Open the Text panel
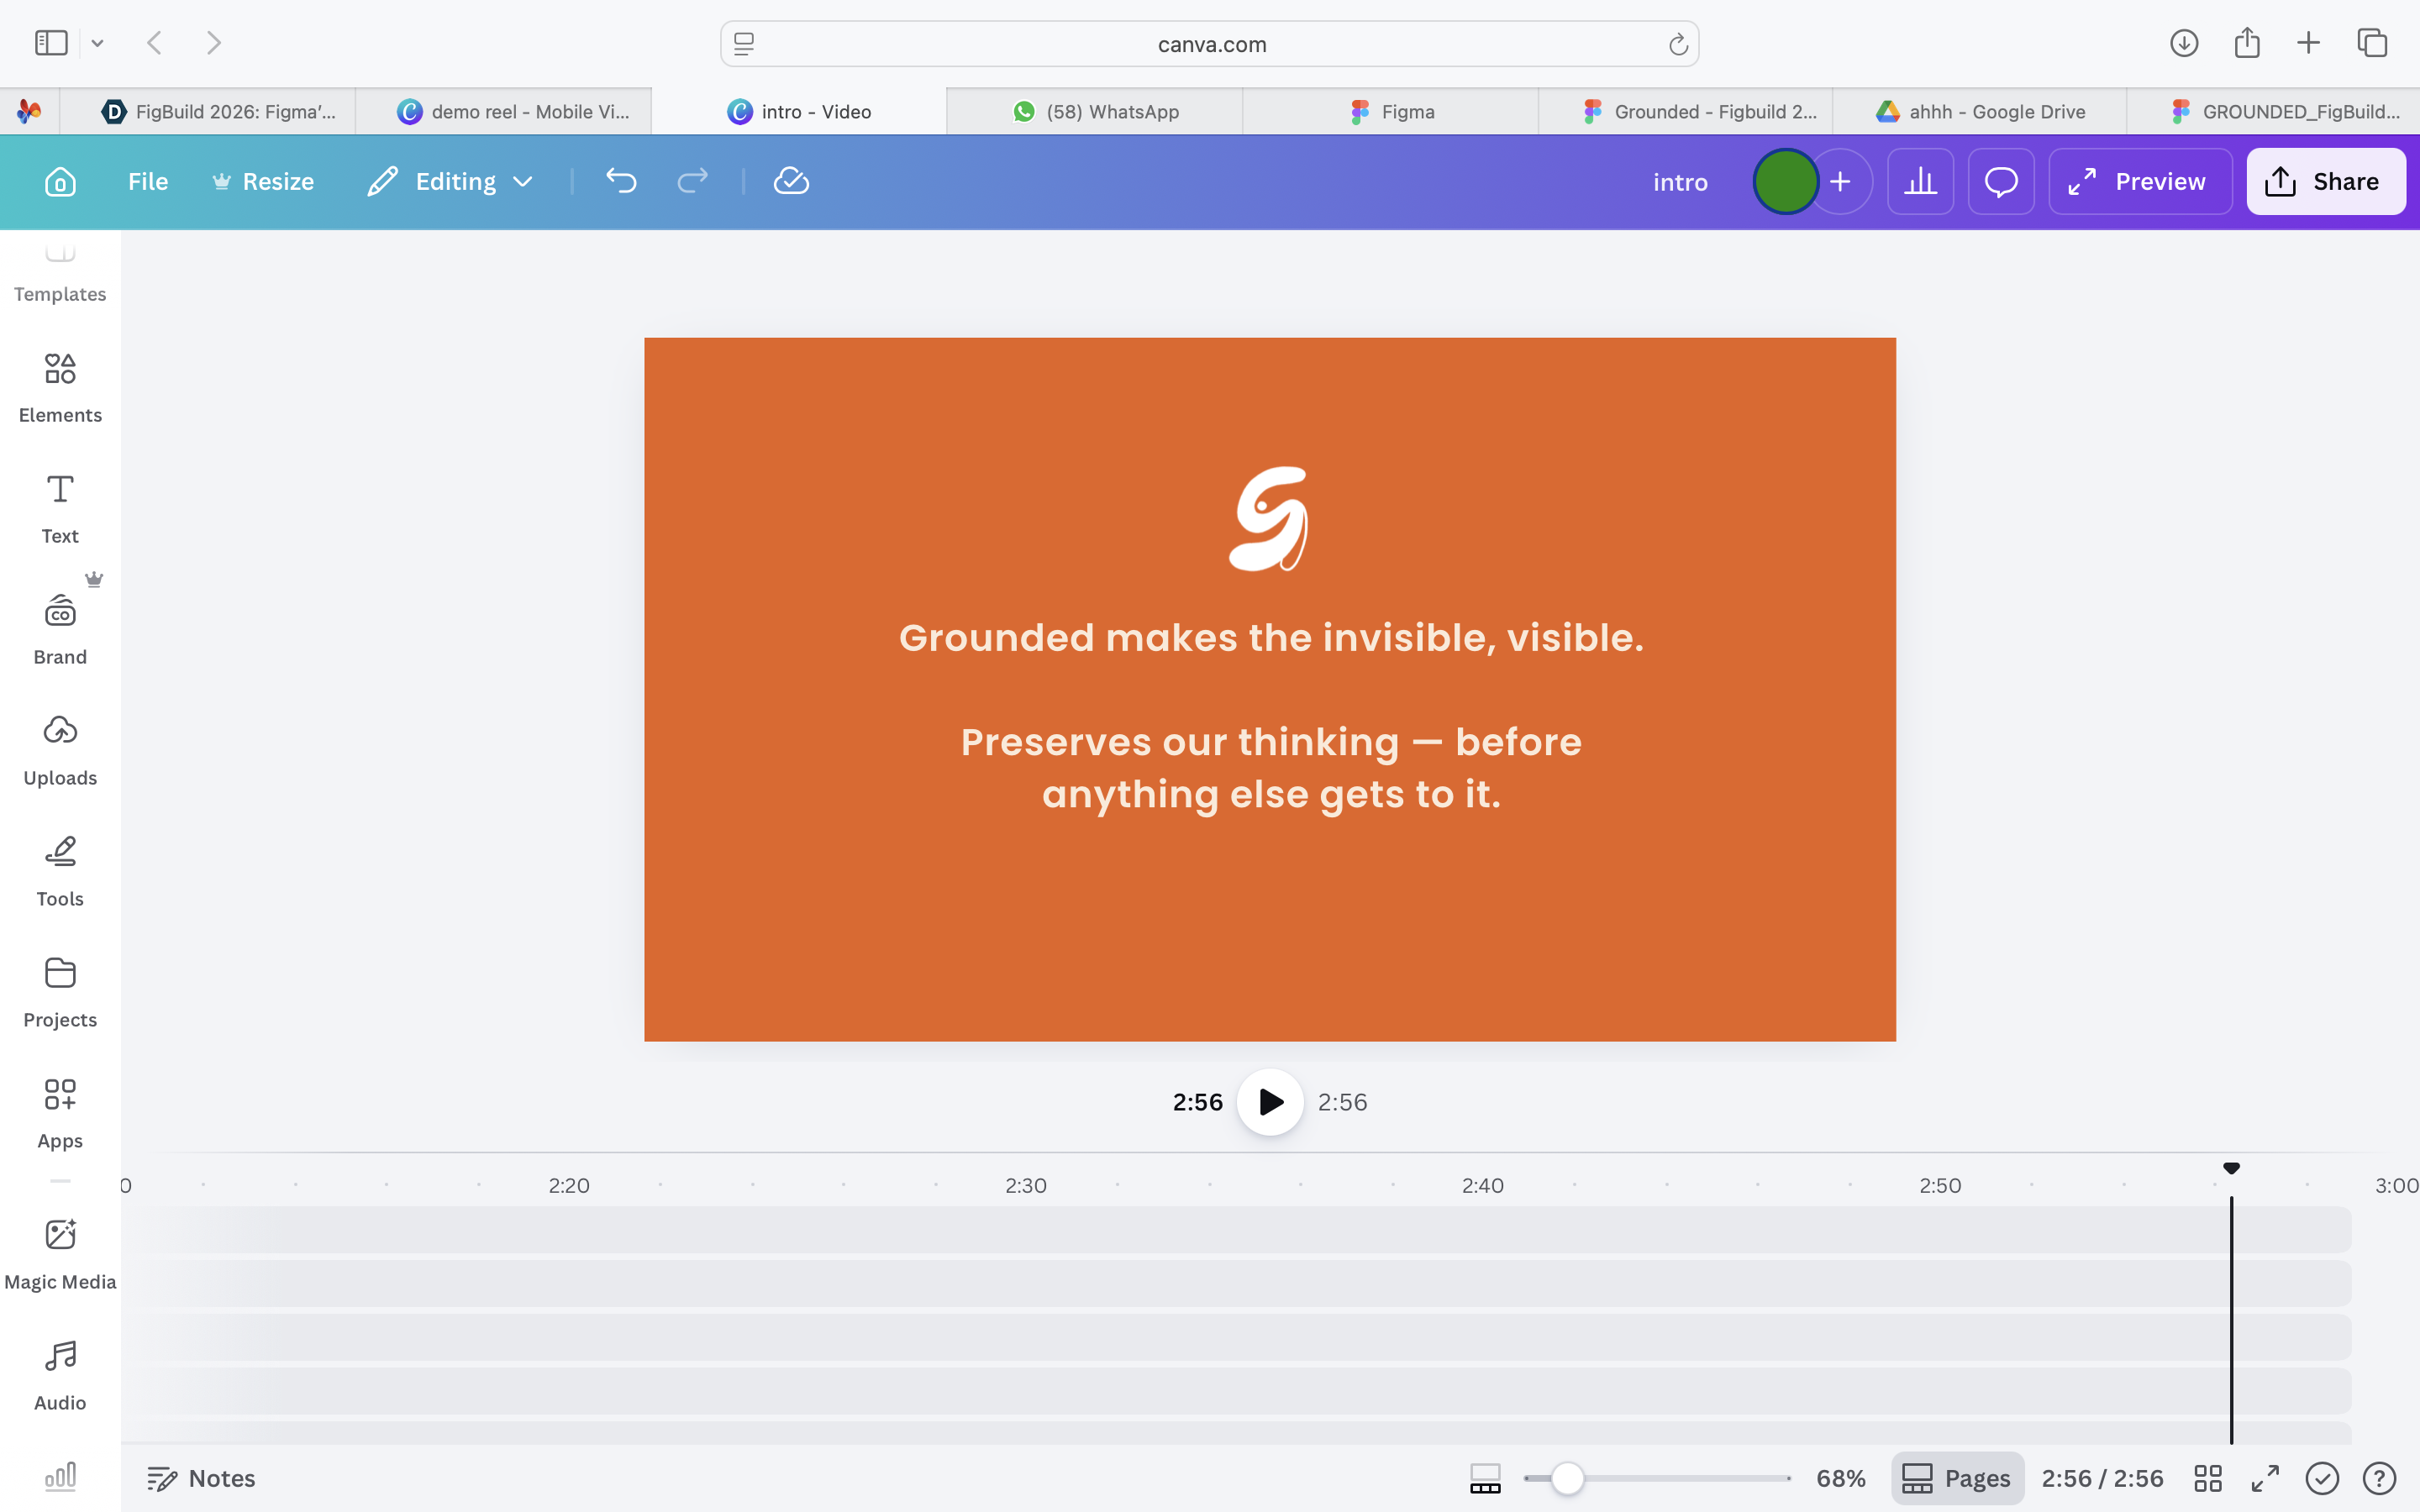2420x1512 pixels. pos(60,508)
